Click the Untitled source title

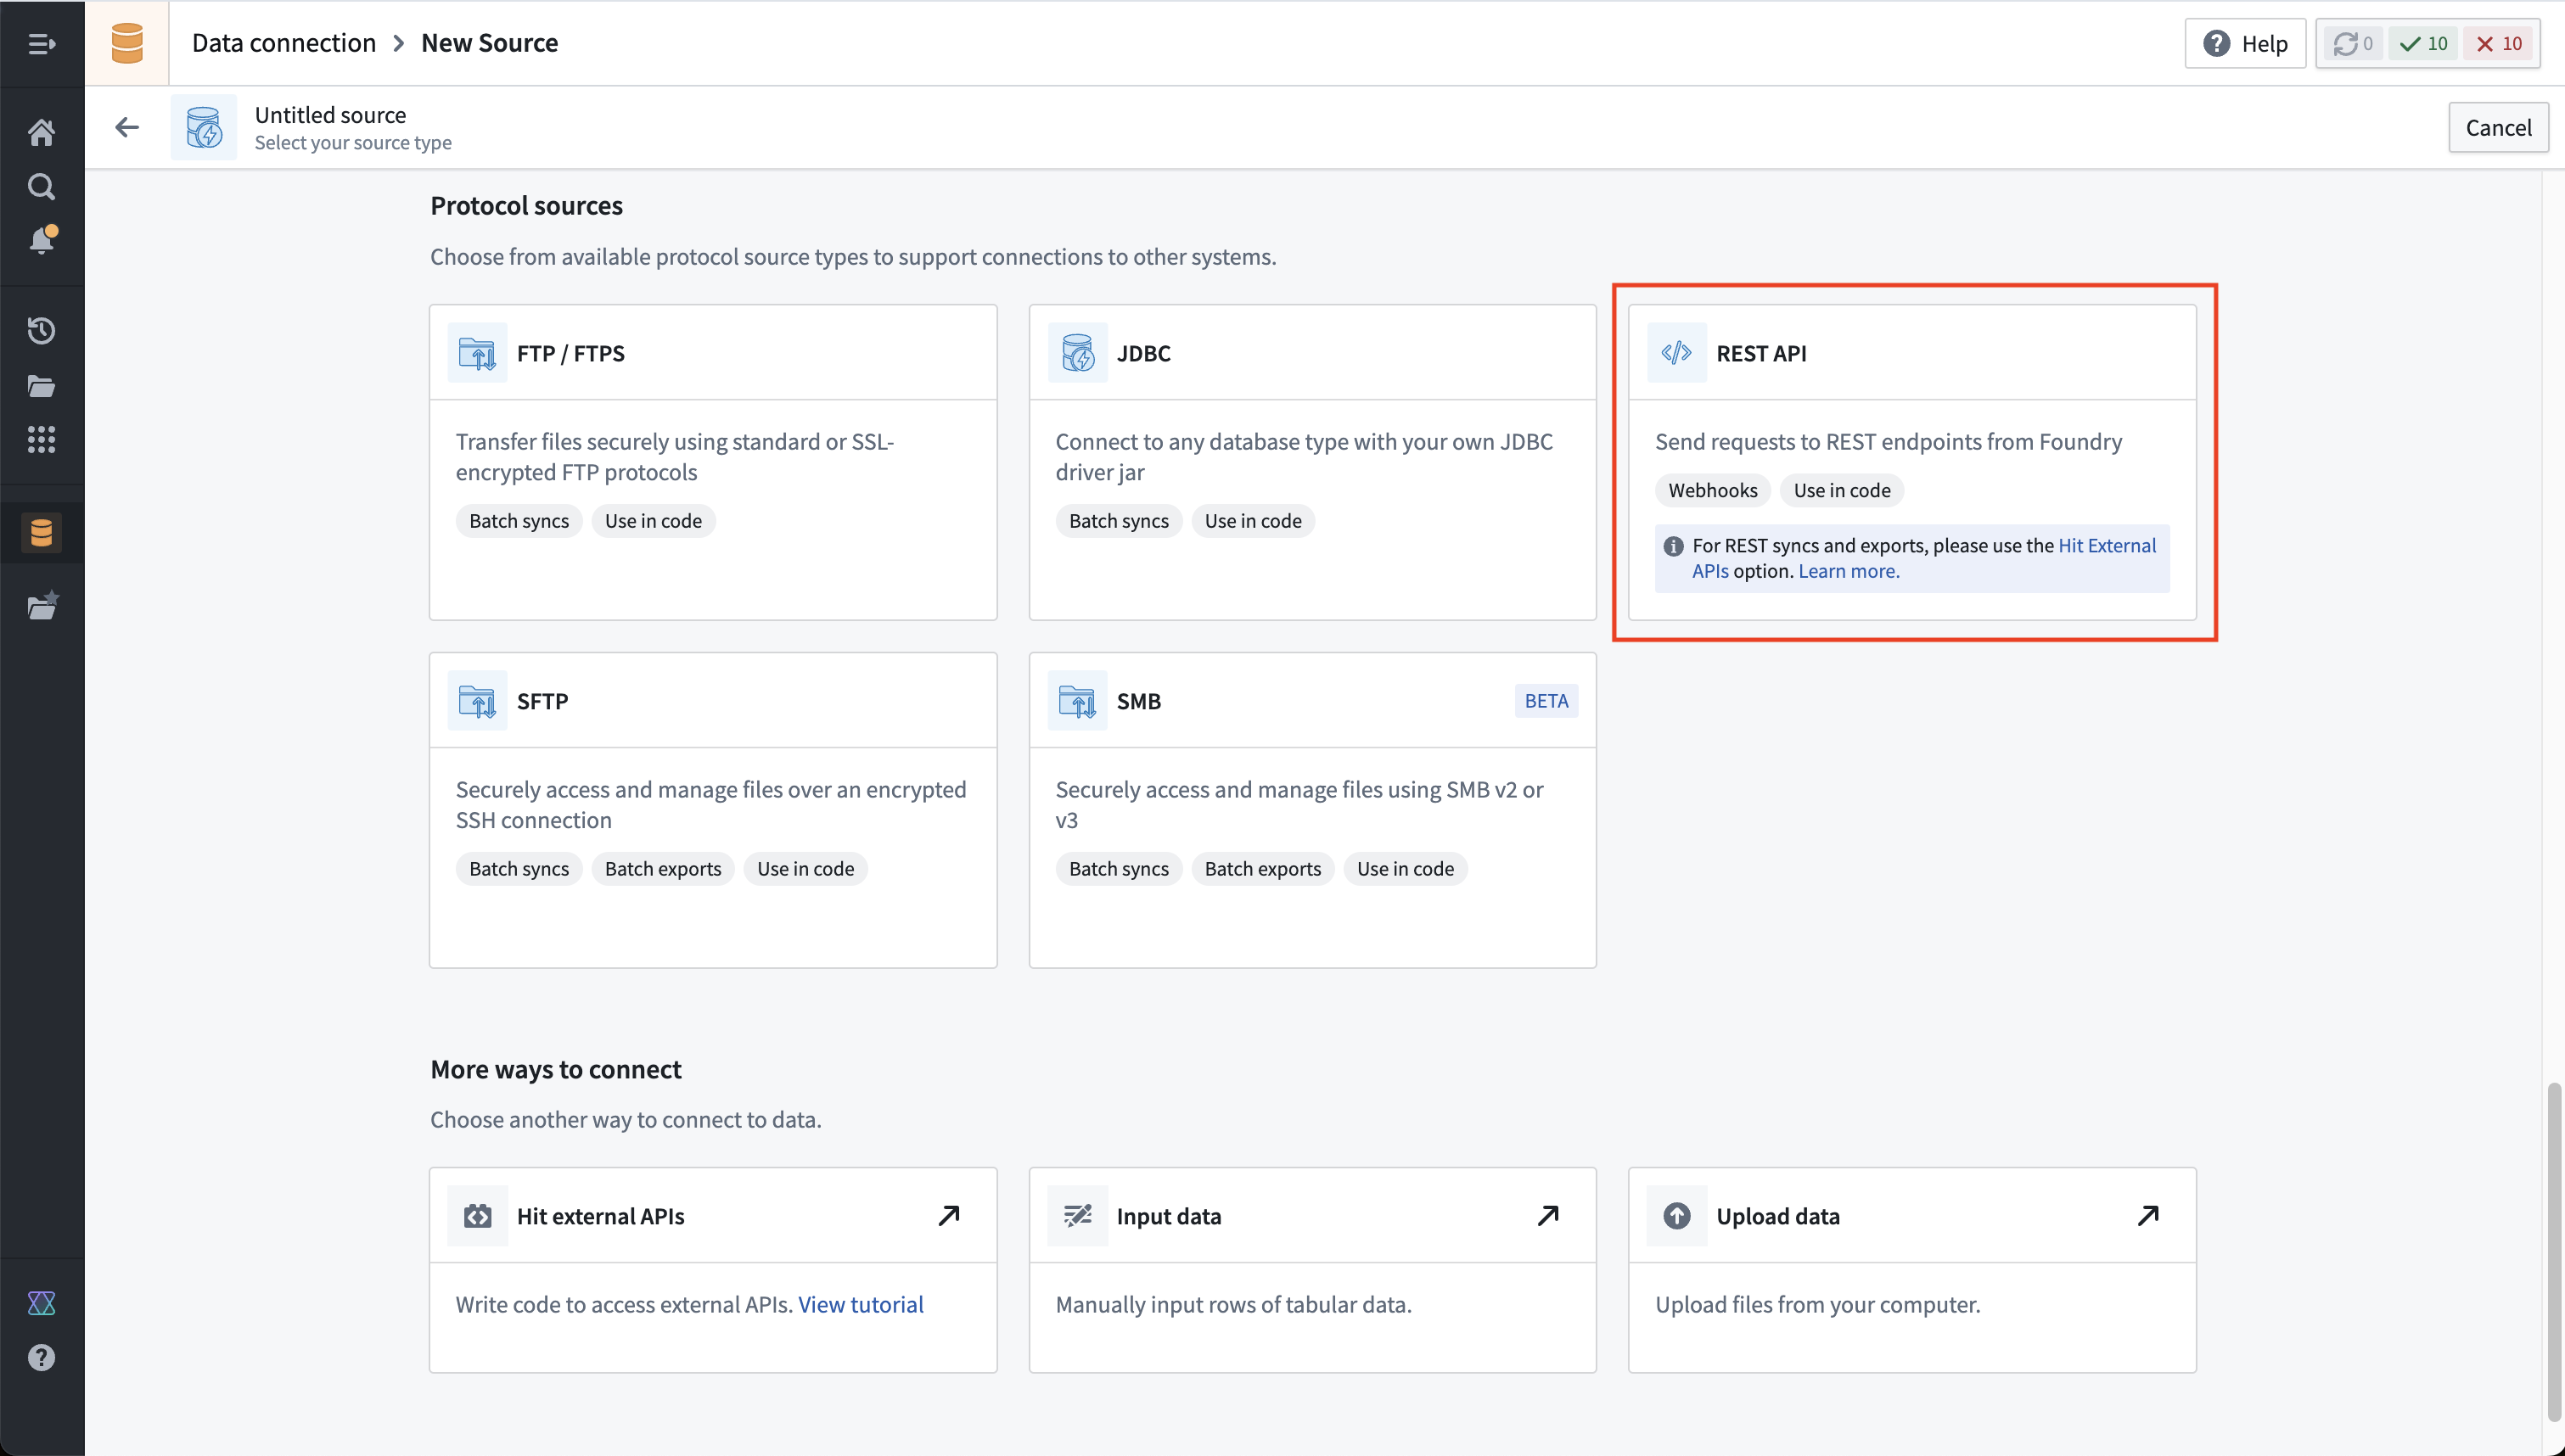pos(330,115)
